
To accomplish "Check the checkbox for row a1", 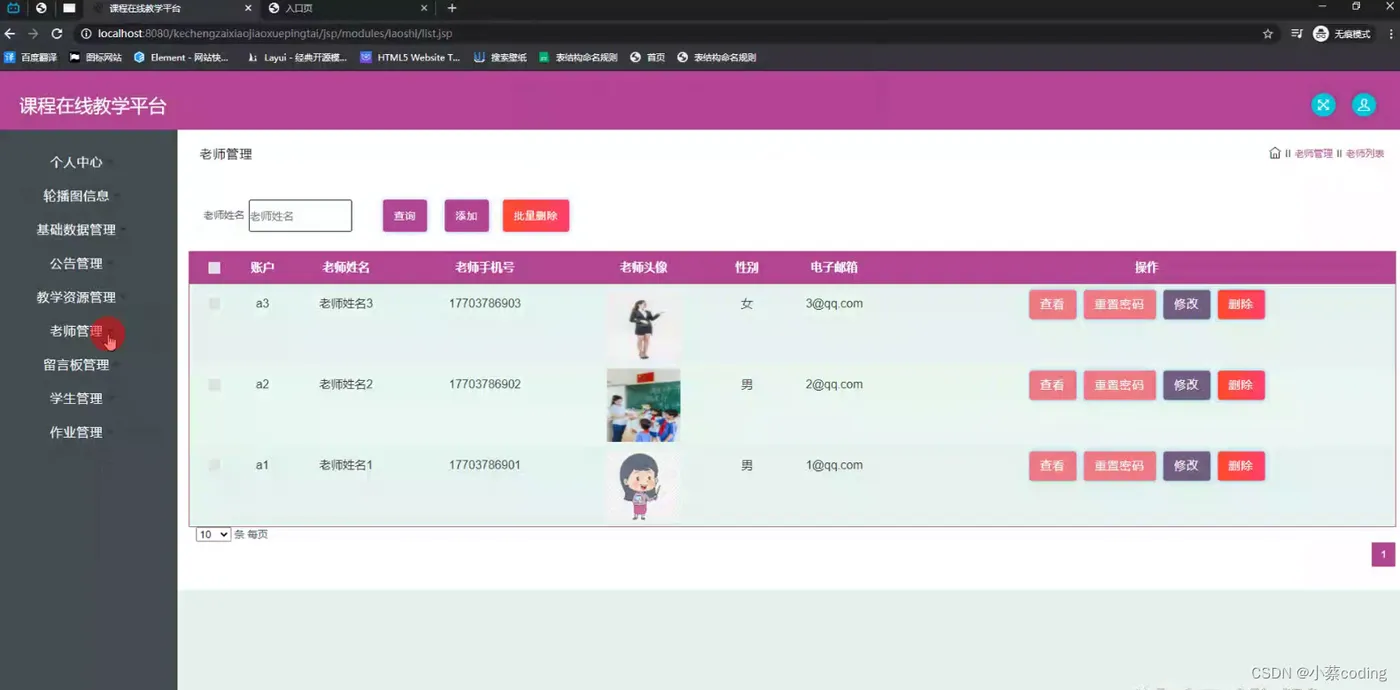I will click(x=214, y=465).
